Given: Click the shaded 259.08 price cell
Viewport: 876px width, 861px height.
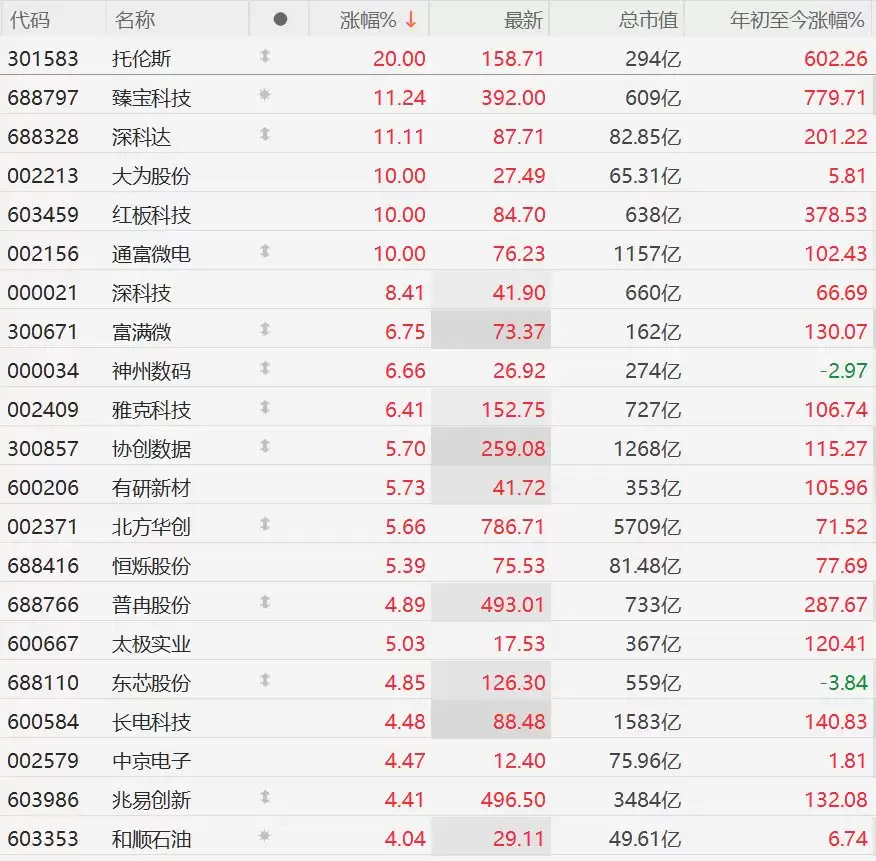Looking at the screenshot, I should tap(491, 448).
